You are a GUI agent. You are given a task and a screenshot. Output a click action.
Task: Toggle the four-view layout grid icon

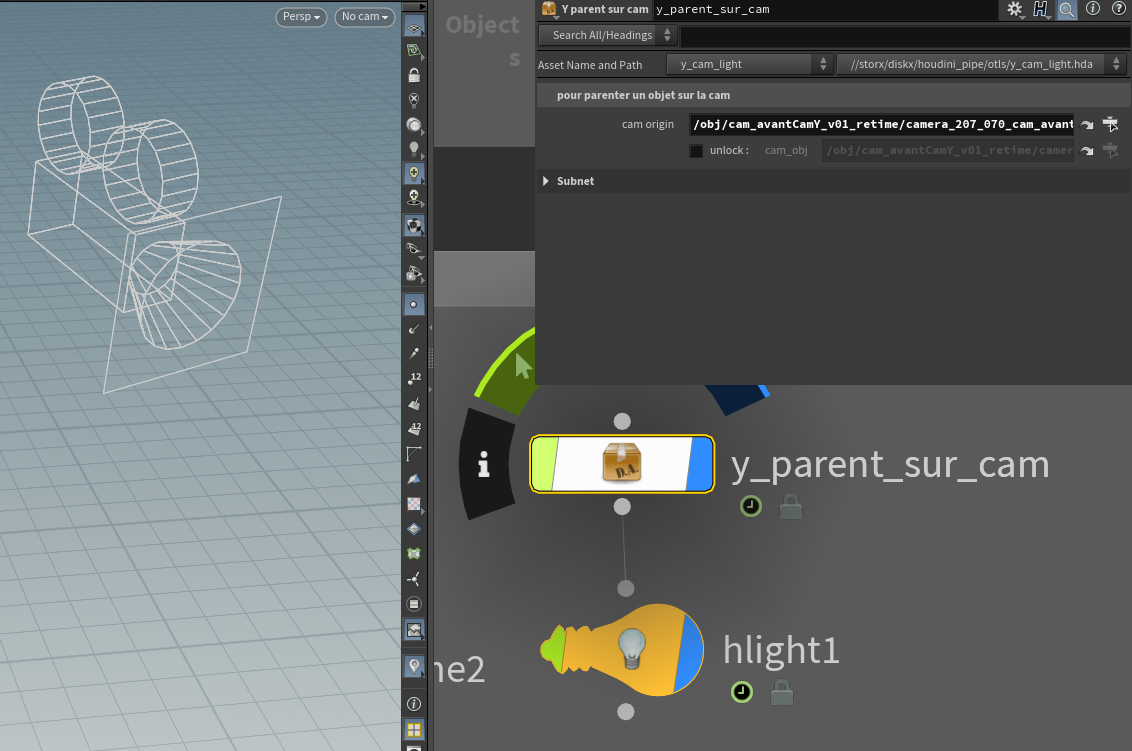(x=414, y=730)
